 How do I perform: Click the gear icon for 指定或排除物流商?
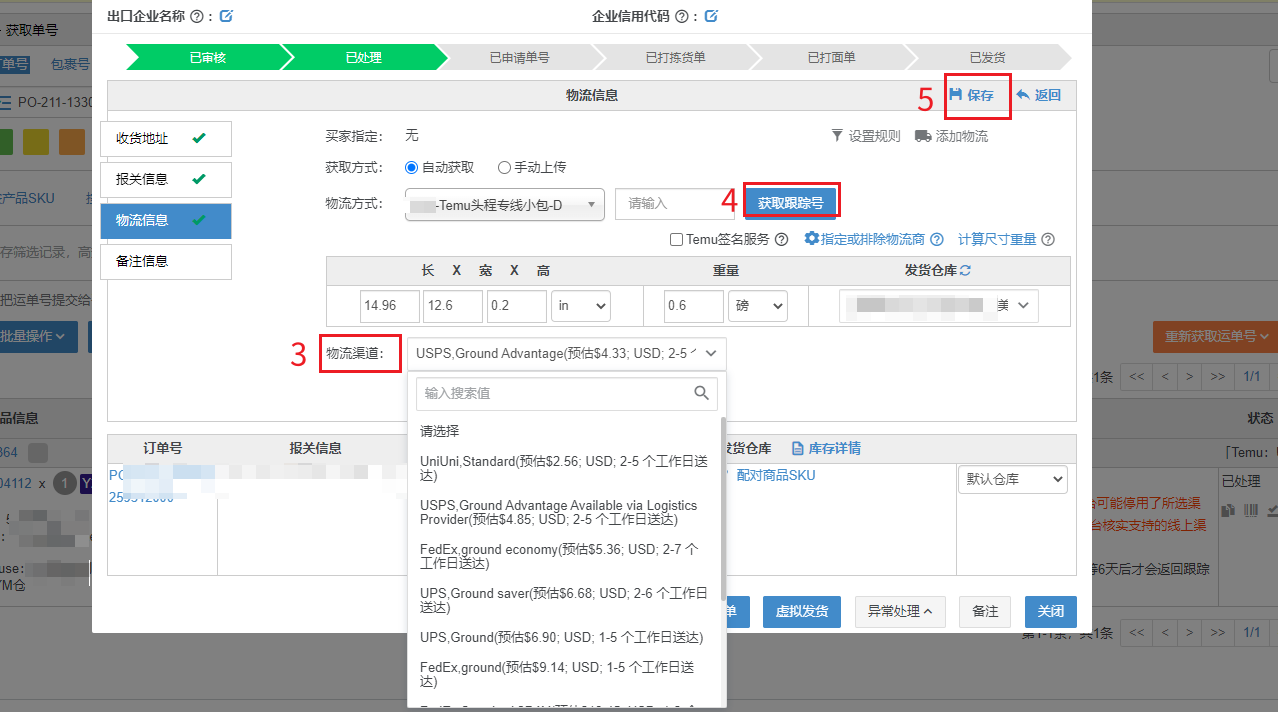point(812,239)
